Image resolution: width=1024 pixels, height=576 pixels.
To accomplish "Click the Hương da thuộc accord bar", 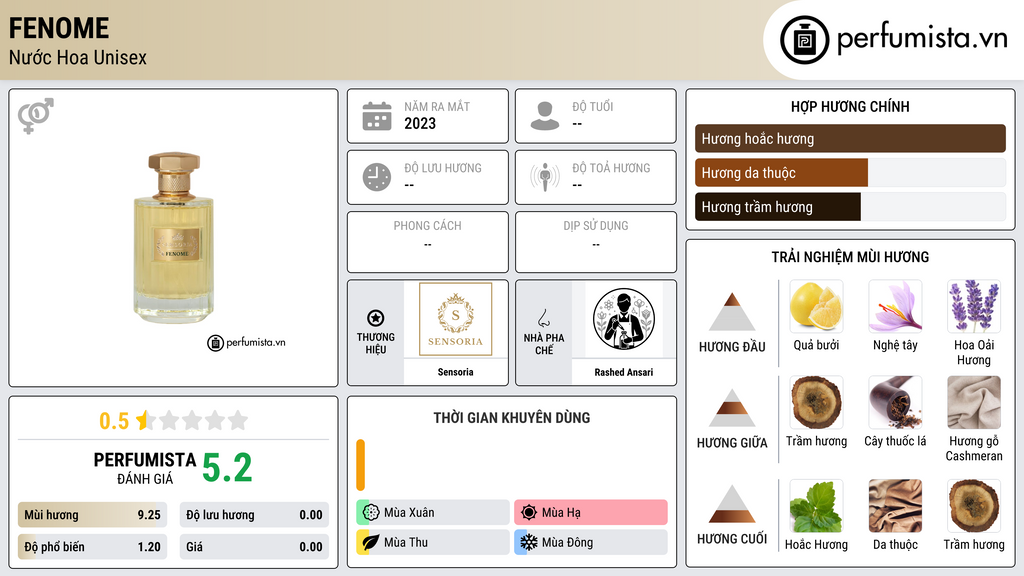I will click(x=850, y=172).
